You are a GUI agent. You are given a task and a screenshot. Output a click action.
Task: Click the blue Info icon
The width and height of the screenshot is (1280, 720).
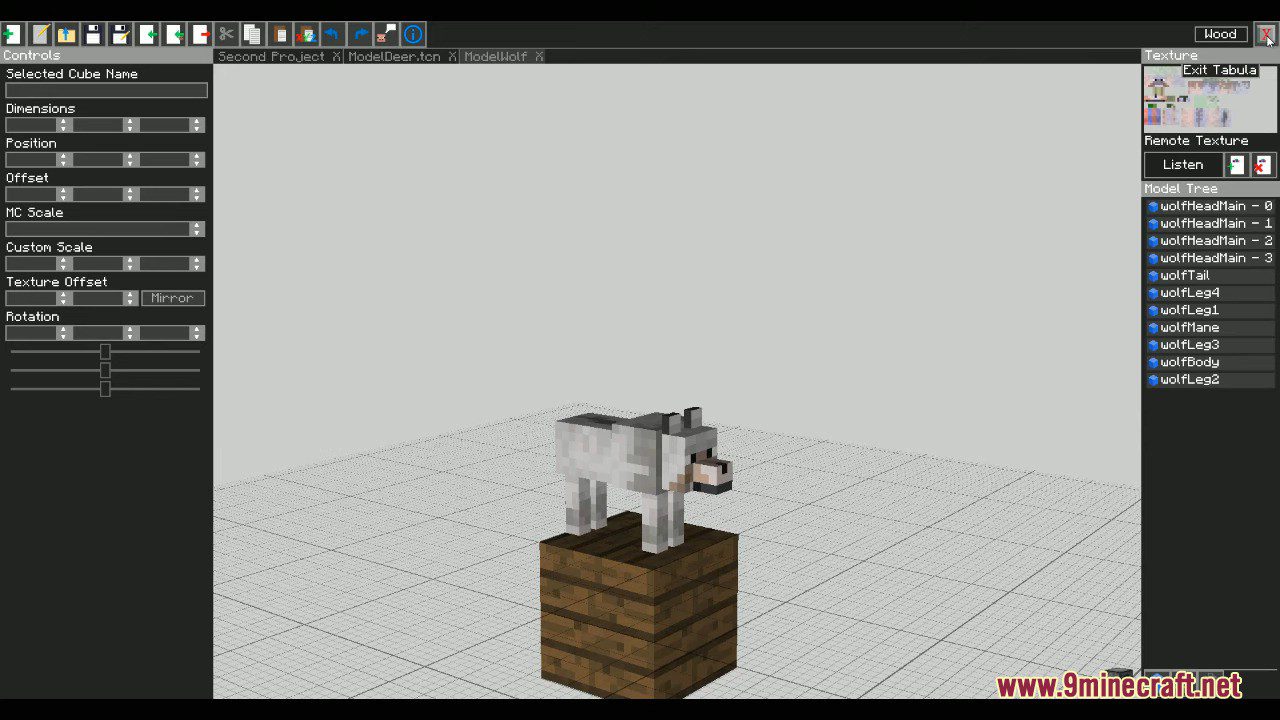413,34
